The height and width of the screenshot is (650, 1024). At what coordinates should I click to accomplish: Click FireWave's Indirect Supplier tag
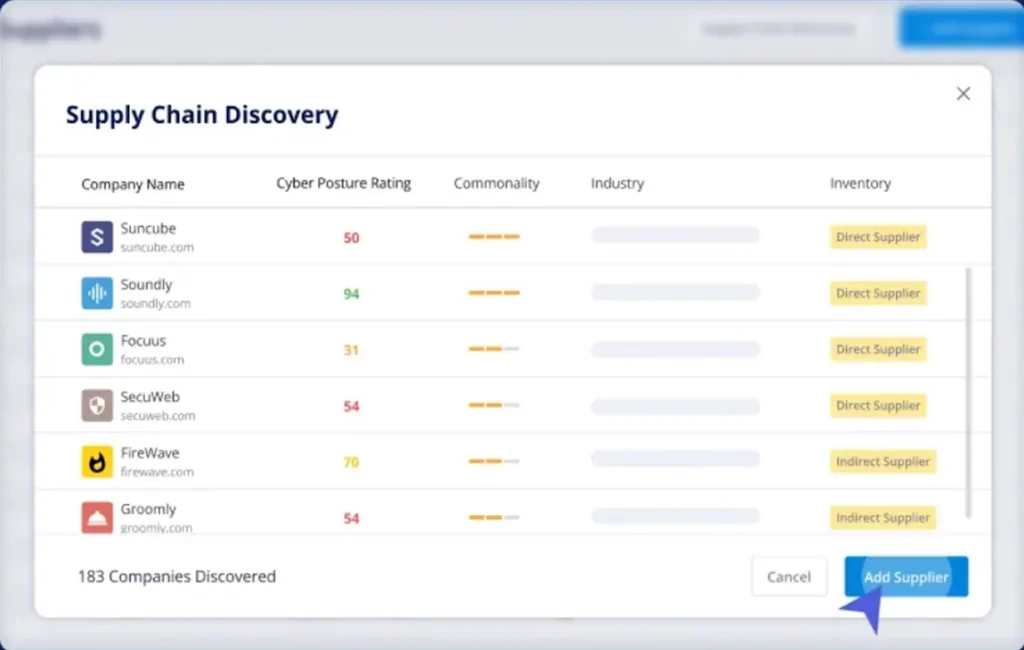tap(882, 461)
